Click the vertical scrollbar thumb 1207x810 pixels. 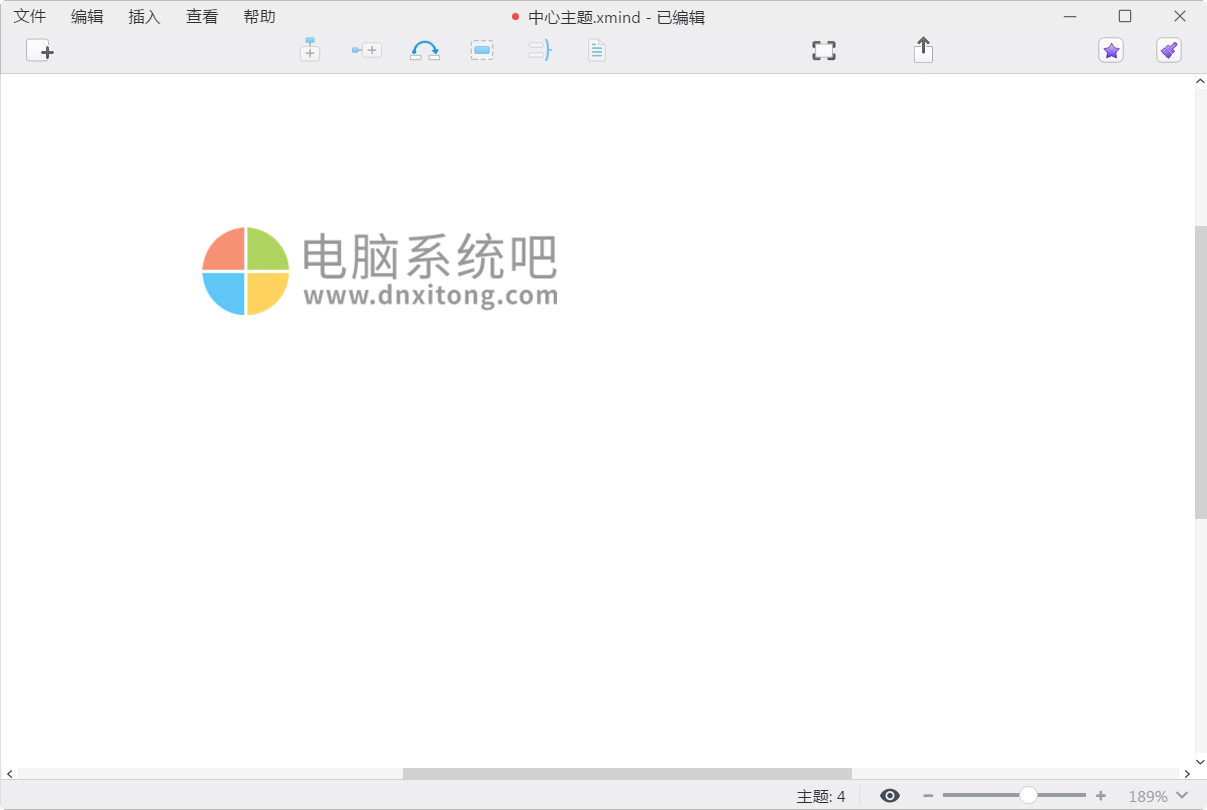pyautogui.click(x=1201, y=372)
